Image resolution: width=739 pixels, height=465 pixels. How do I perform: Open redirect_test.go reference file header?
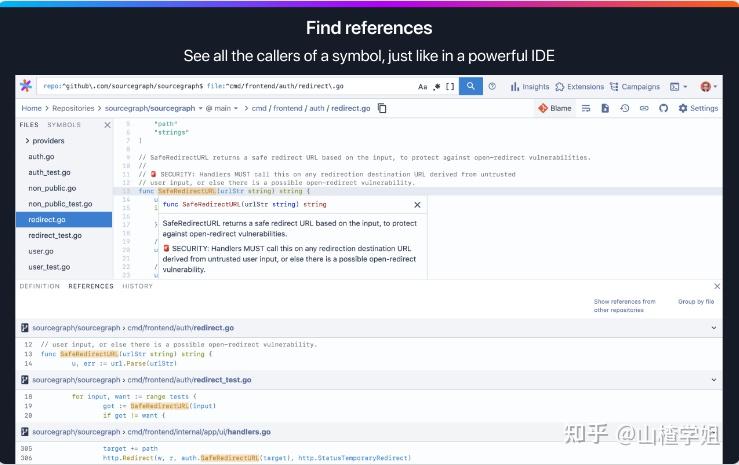click(x=141, y=380)
